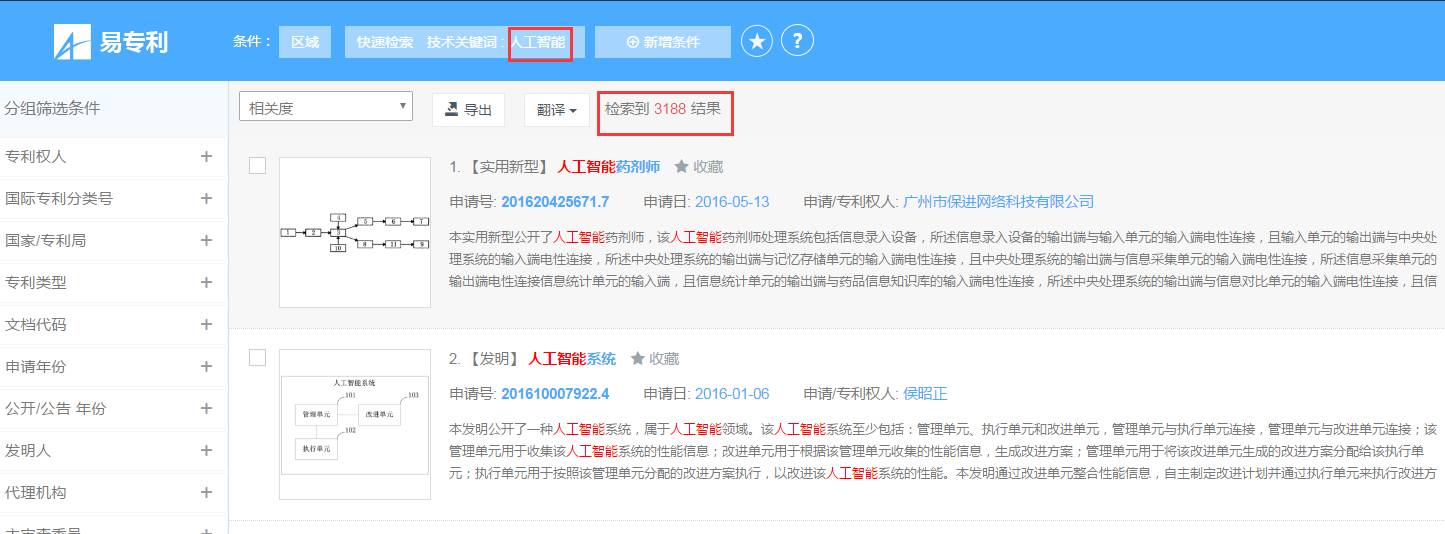Click plus icon next to 国际专利分类号
This screenshot has width=1445, height=534.
(x=206, y=199)
